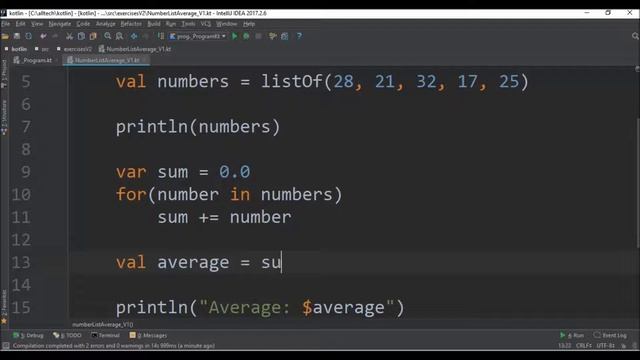This screenshot has height=360, width=640.
Task: Click the editor vertical scrollbar
Action: point(637,184)
